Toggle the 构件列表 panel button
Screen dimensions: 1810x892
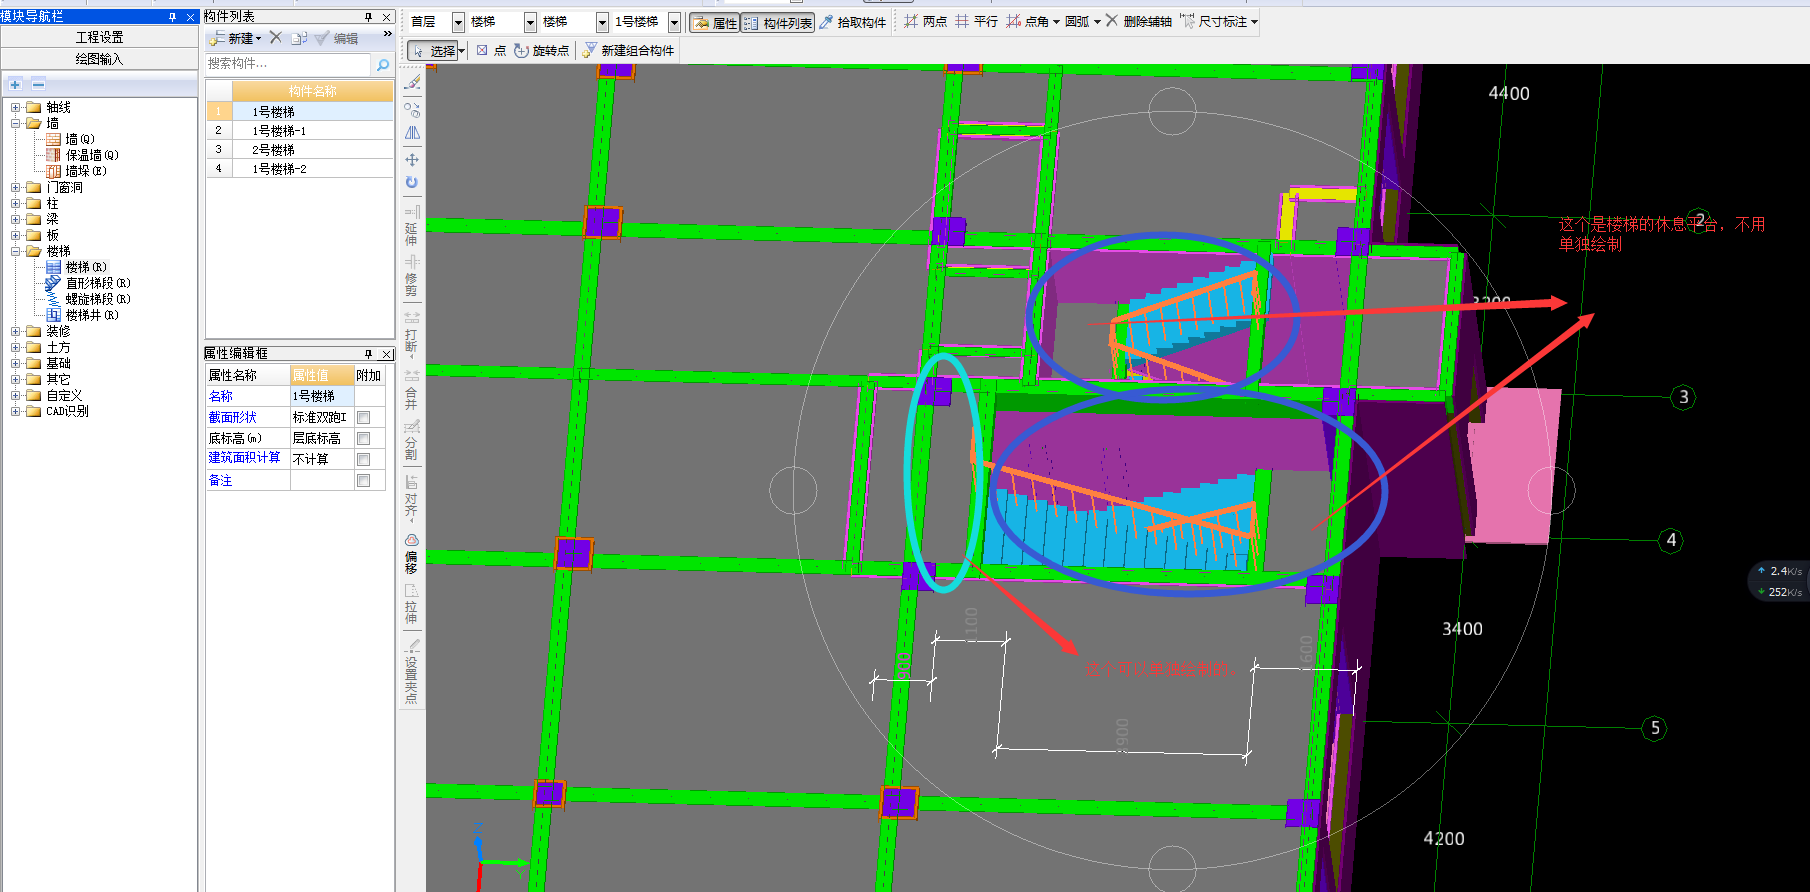click(778, 22)
